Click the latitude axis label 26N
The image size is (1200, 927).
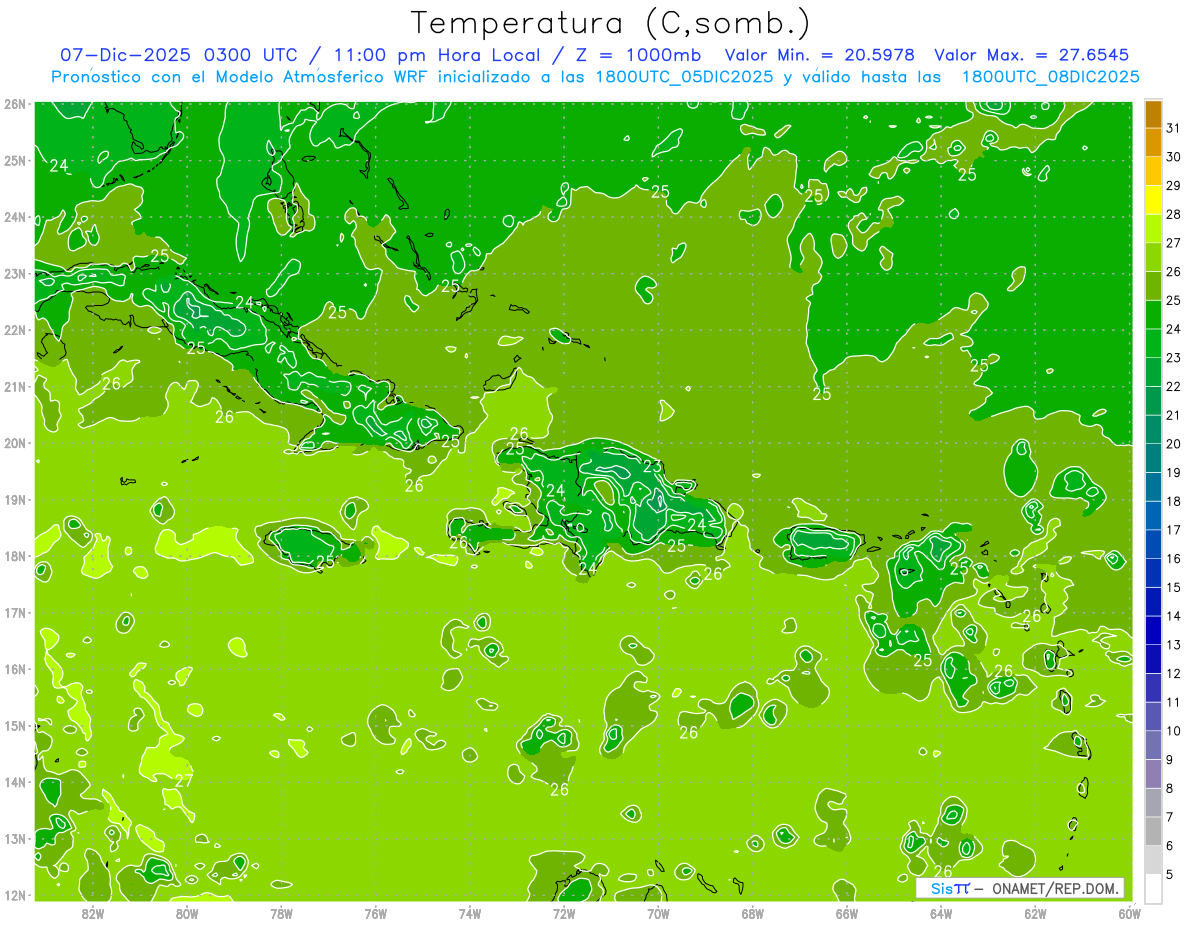pyautogui.click(x=15, y=104)
